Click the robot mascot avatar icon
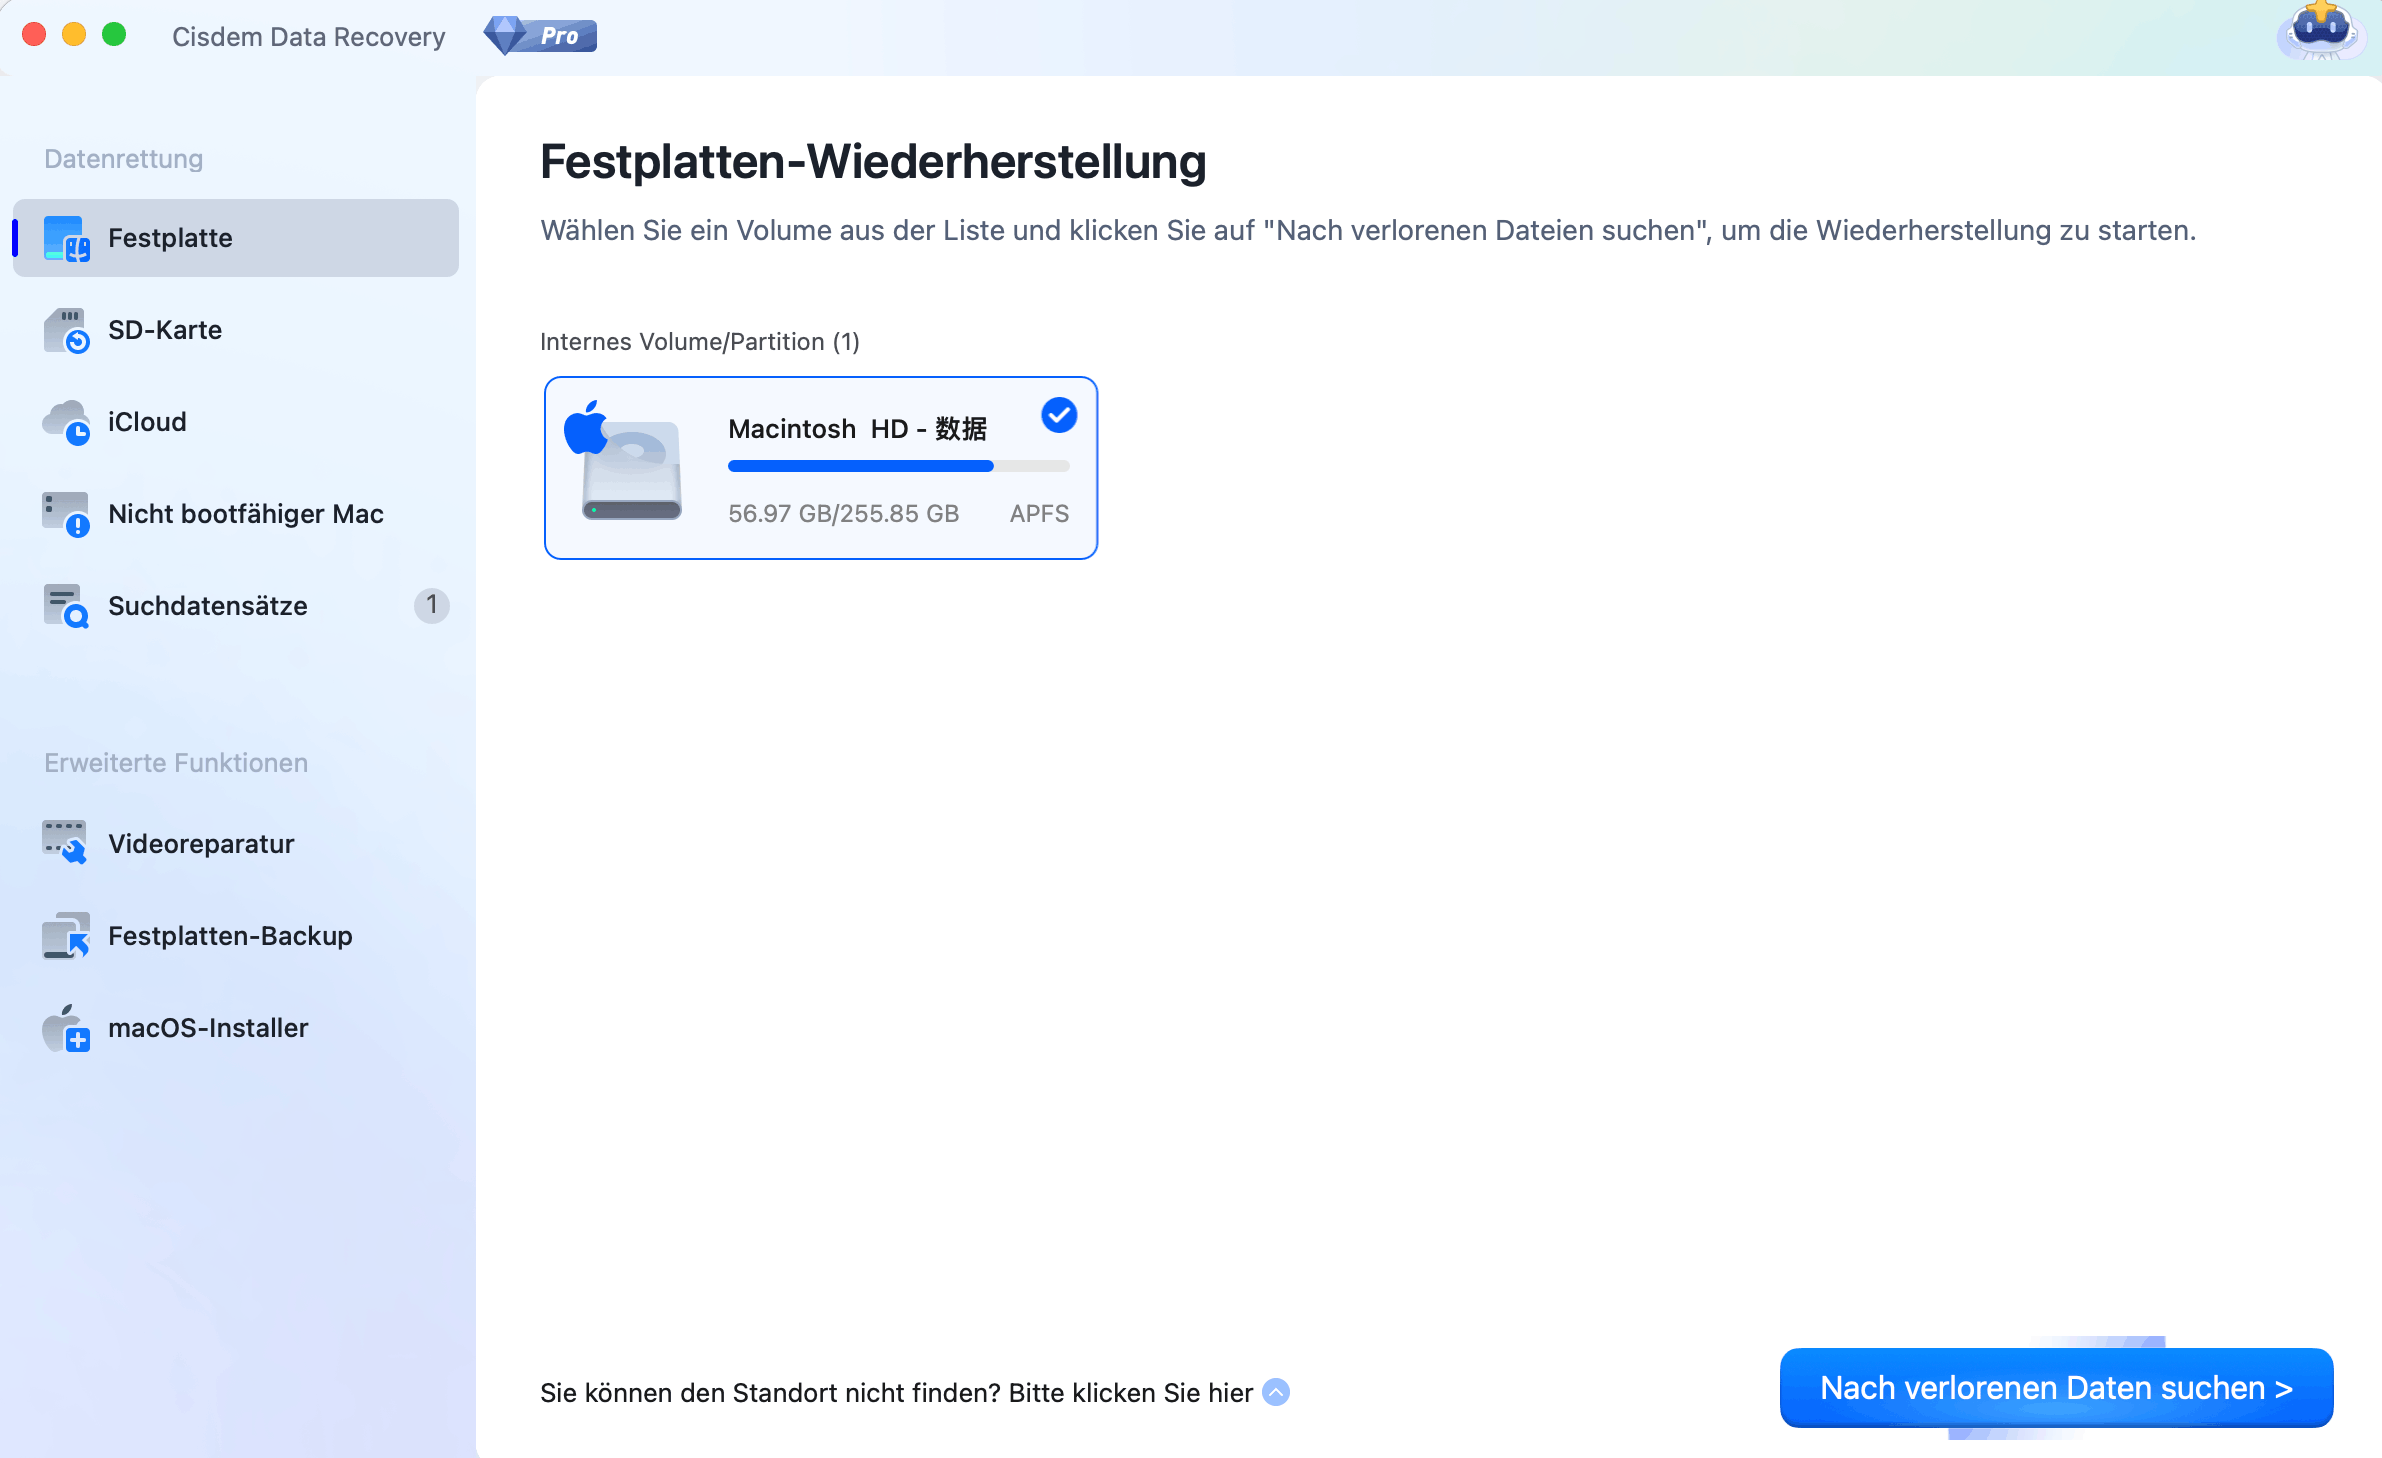2382x1458 pixels. pyautogui.click(x=2320, y=32)
